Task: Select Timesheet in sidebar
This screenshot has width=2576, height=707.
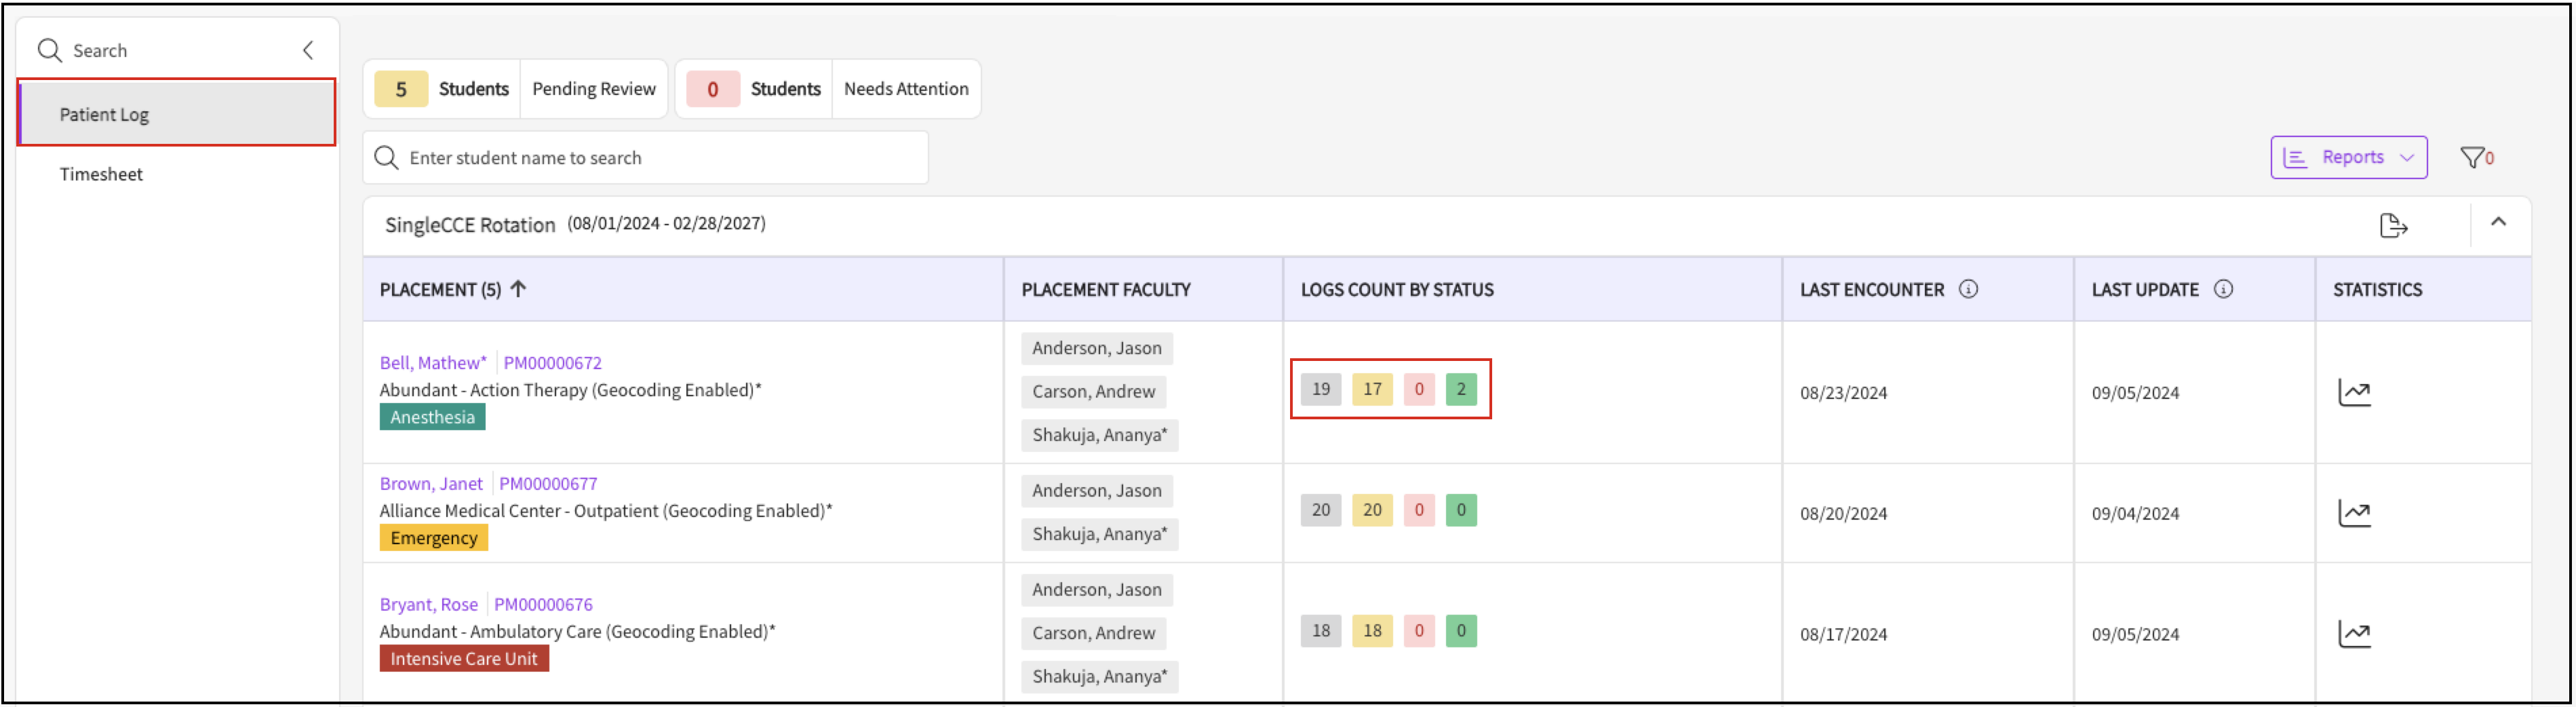Action: [x=101, y=174]
